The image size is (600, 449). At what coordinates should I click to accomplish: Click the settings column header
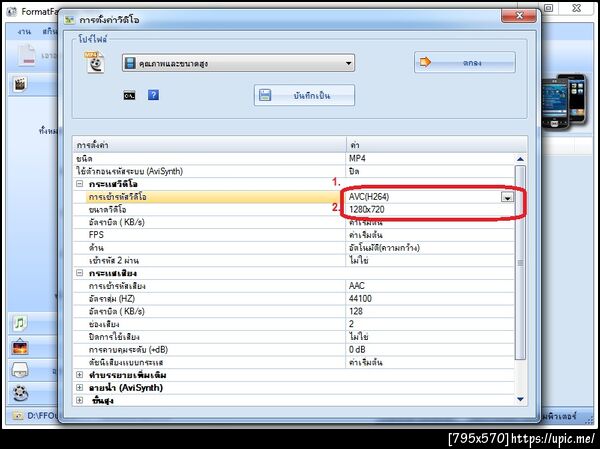coord(209,145)
